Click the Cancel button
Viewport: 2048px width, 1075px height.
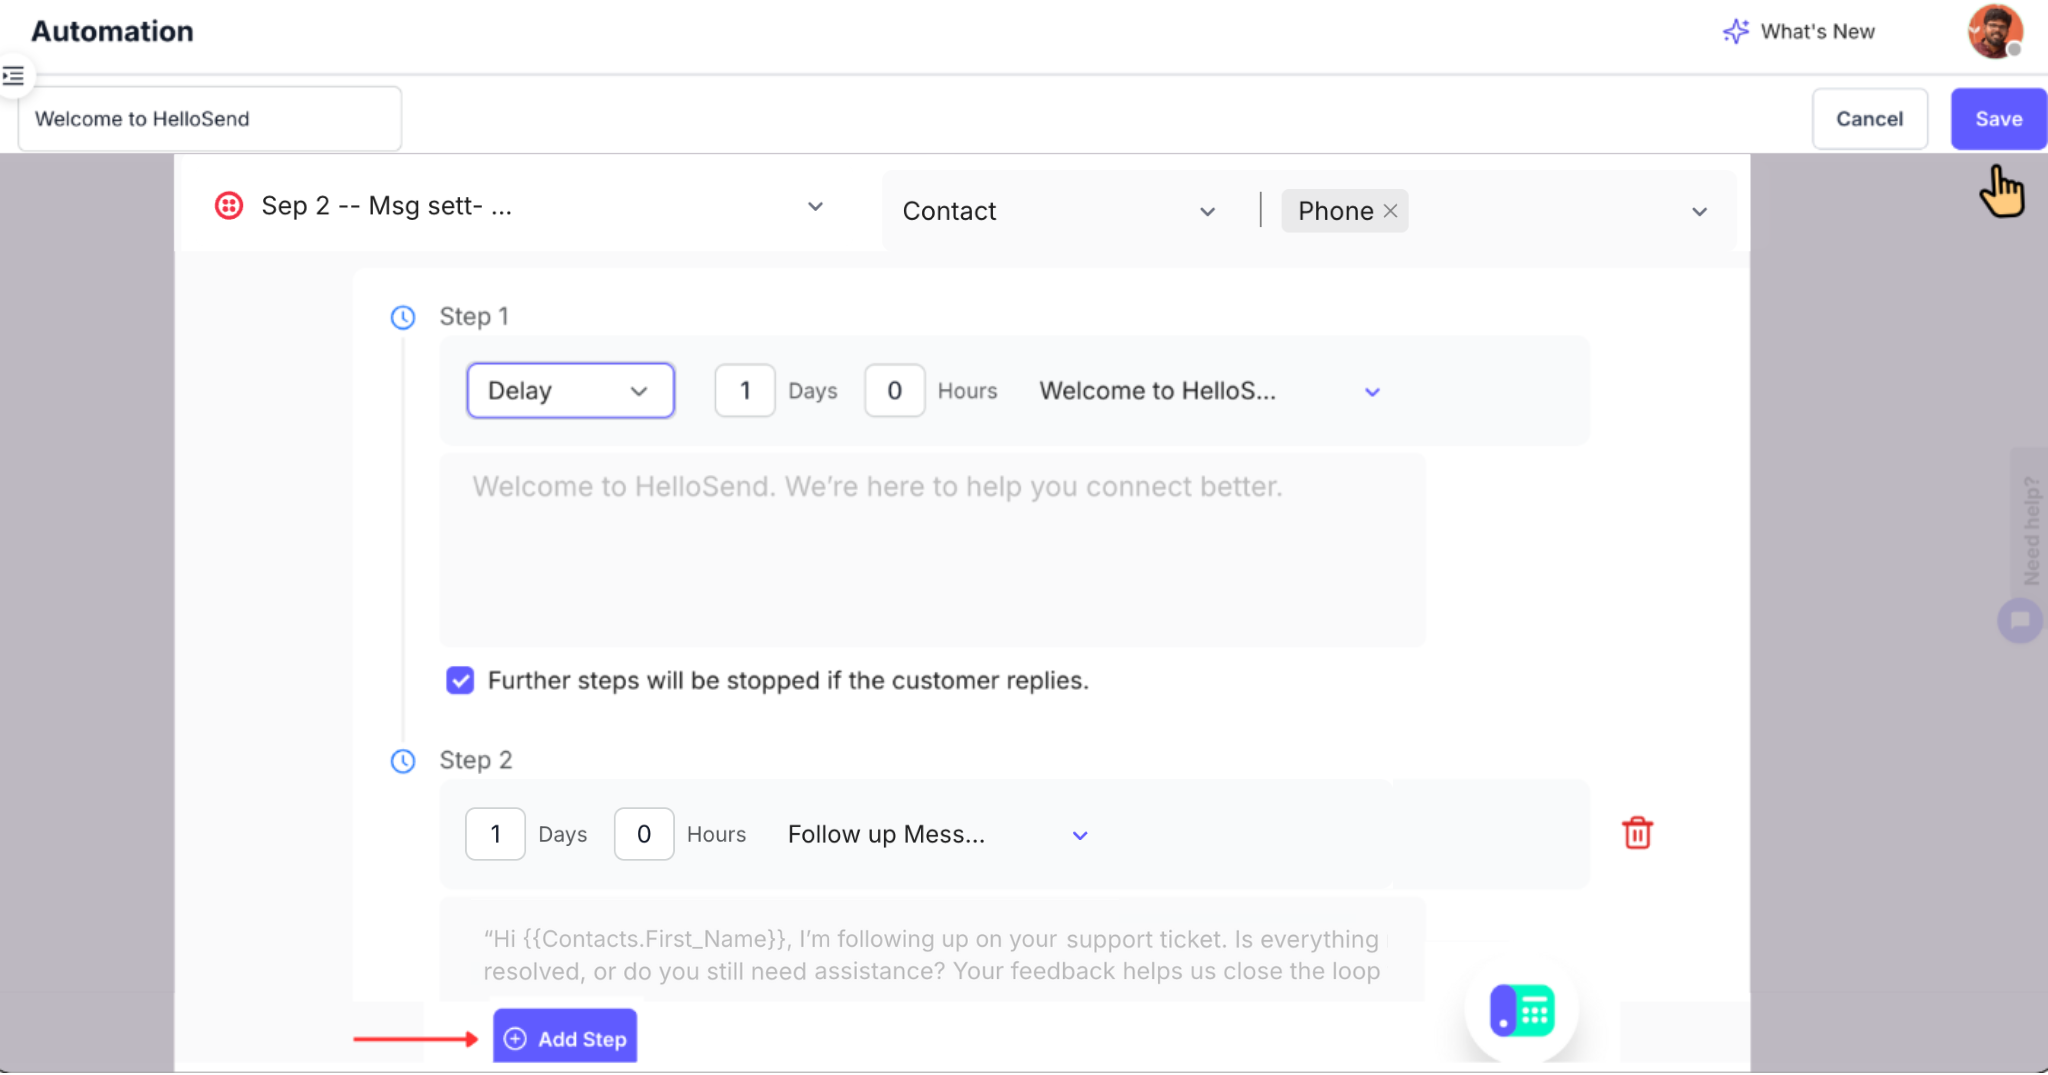point(1869,119)
